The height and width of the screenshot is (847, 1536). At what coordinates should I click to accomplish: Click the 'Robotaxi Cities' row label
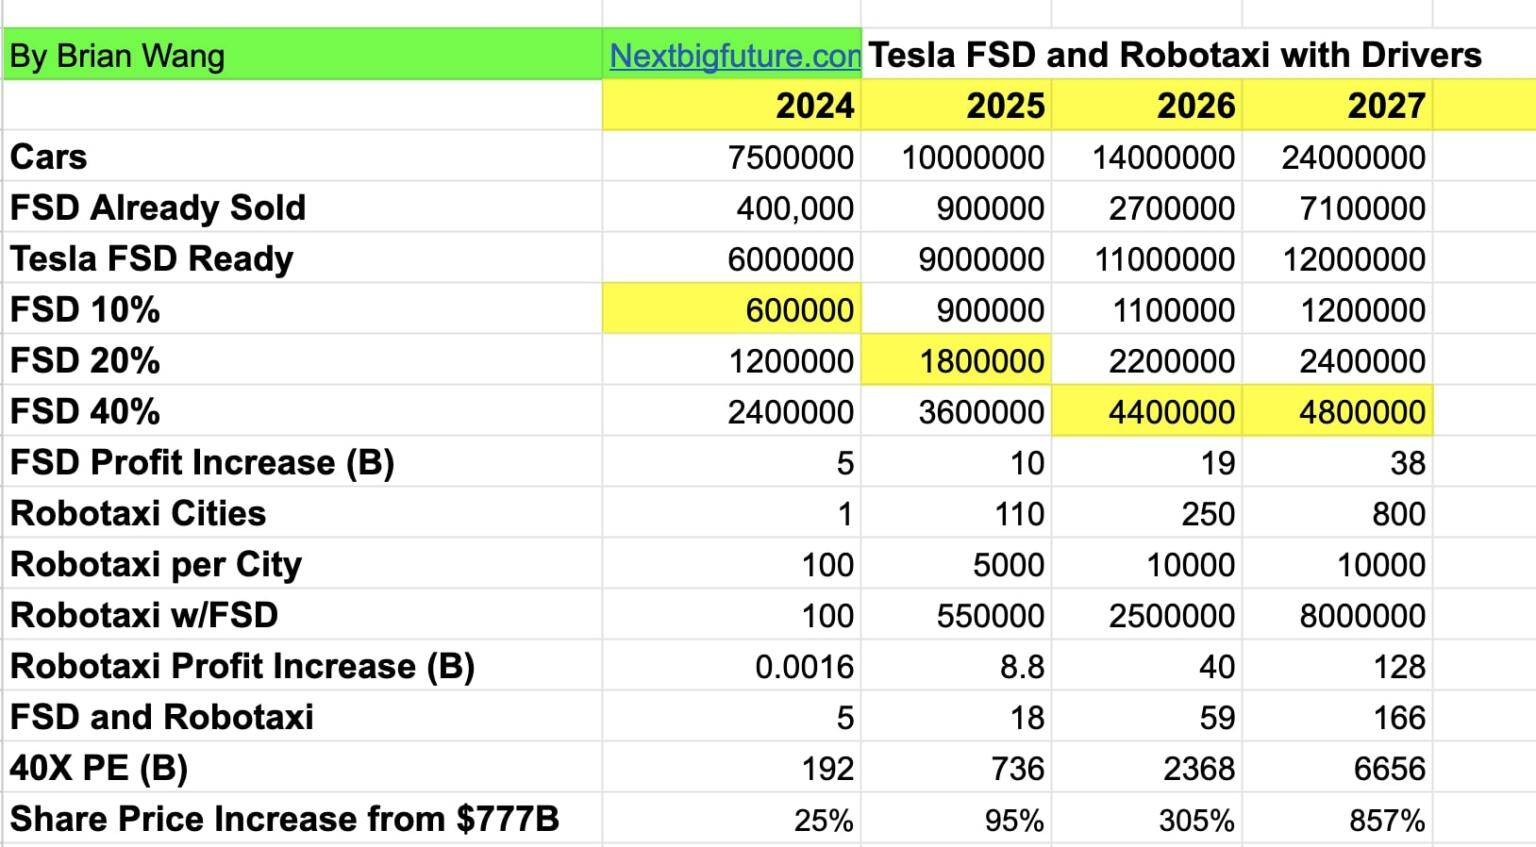(137, 513)
